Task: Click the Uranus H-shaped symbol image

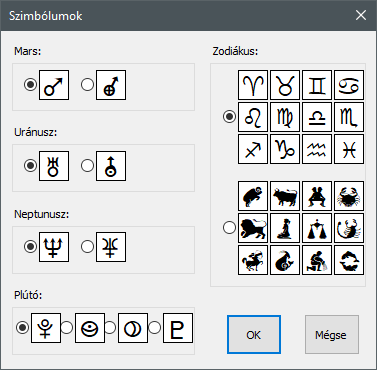Action: [54, 166]
